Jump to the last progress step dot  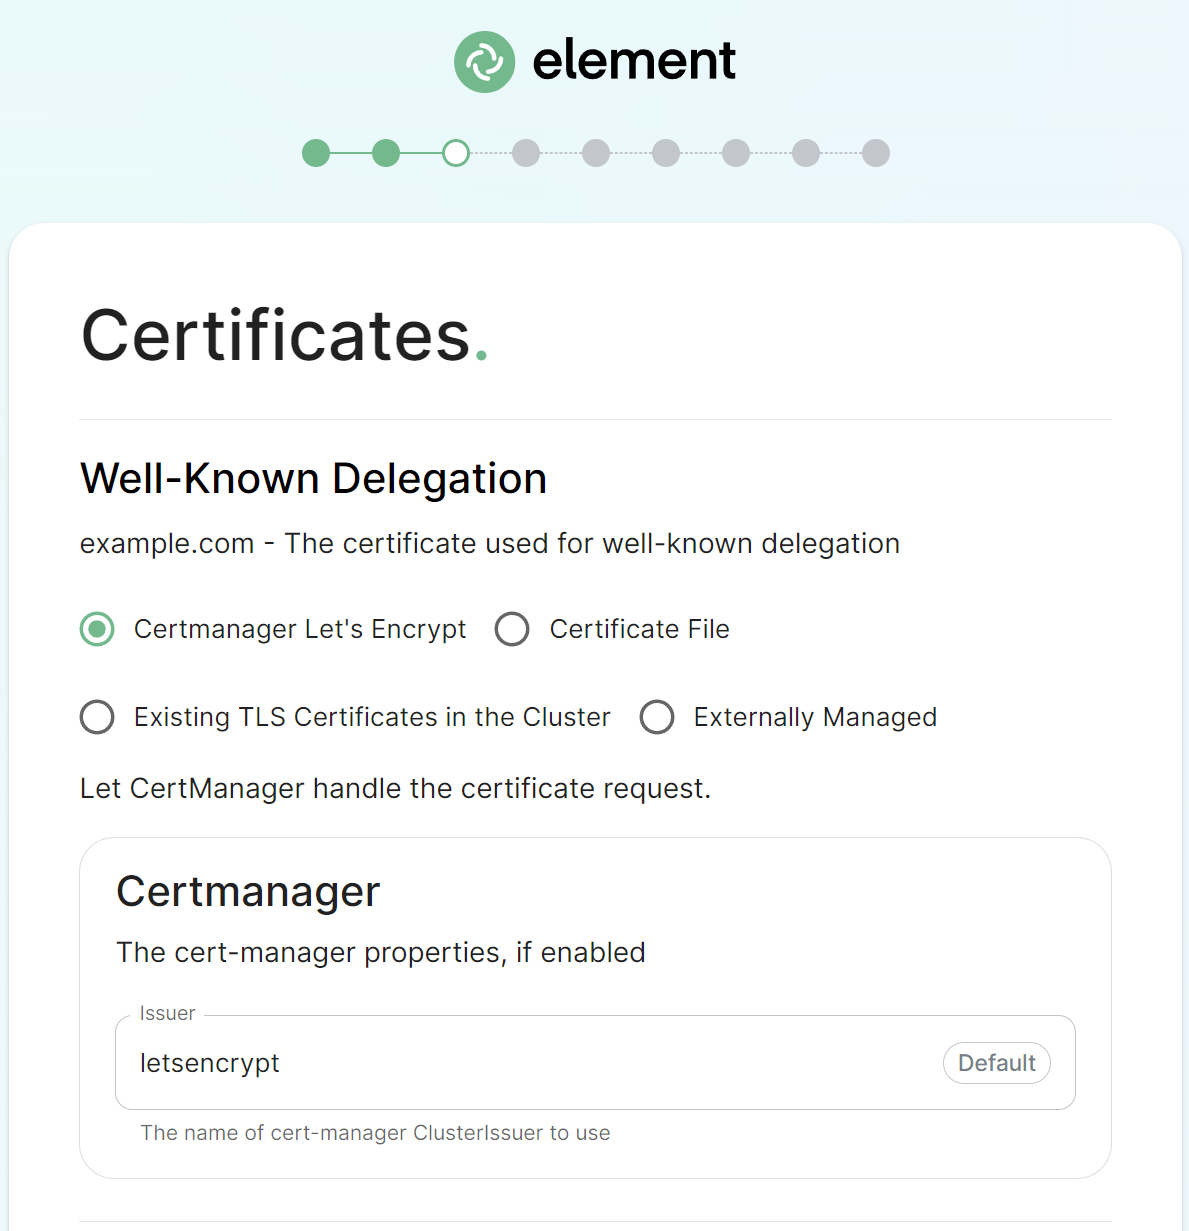click(876, 153)
